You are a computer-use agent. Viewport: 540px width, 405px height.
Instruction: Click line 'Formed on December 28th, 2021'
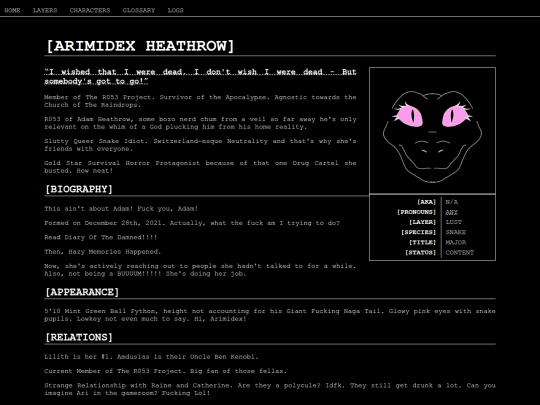[192, 223]
